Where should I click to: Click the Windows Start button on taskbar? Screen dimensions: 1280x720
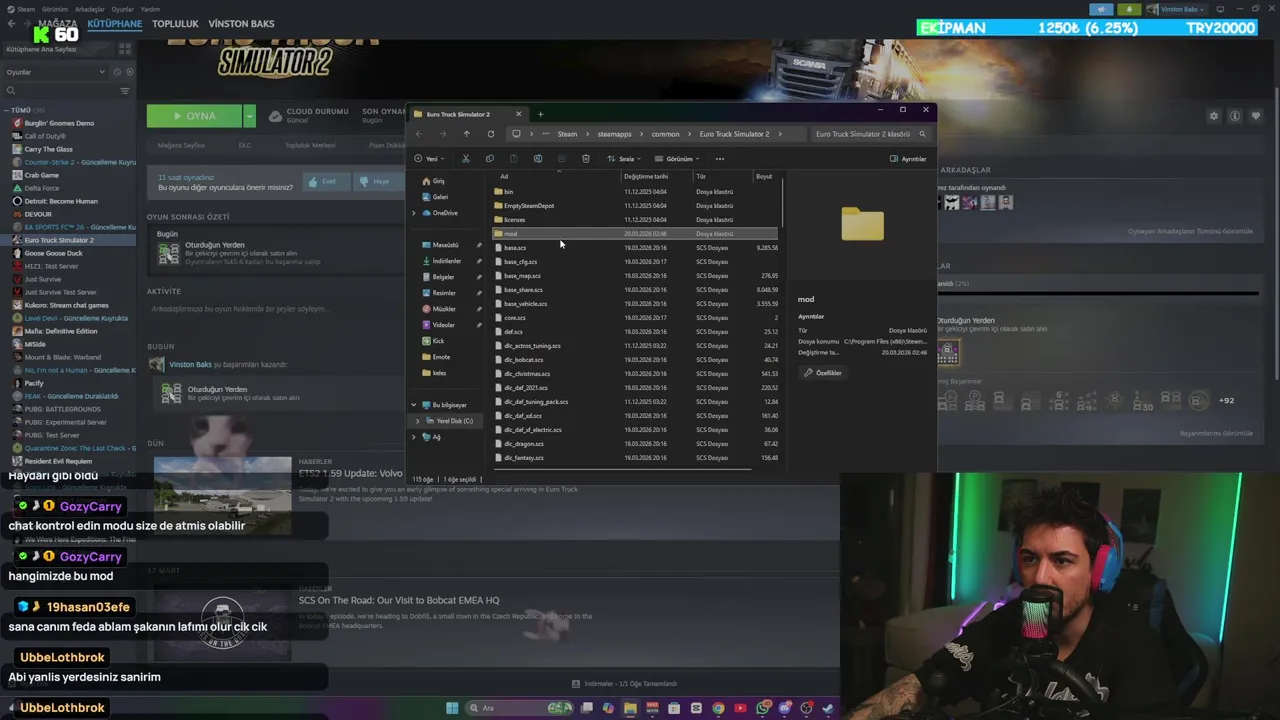tap(452, 708)
